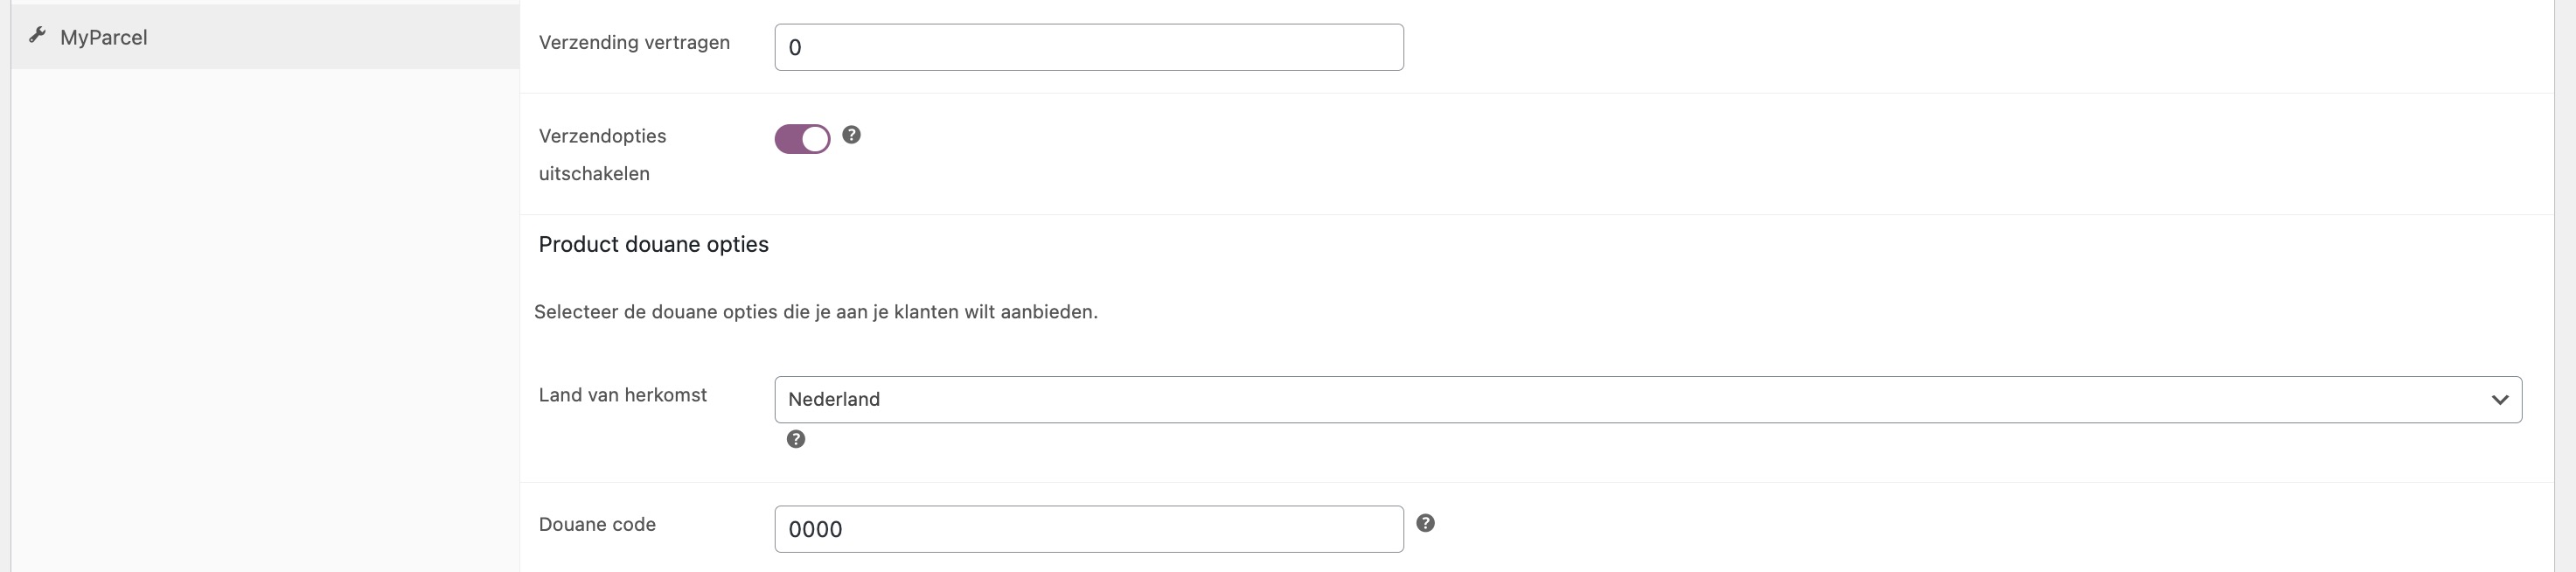The width and height of the screenshot is (2576, 572).
Task: Click the wrench tool icon in the sidebar
Action: pos(38,36)
